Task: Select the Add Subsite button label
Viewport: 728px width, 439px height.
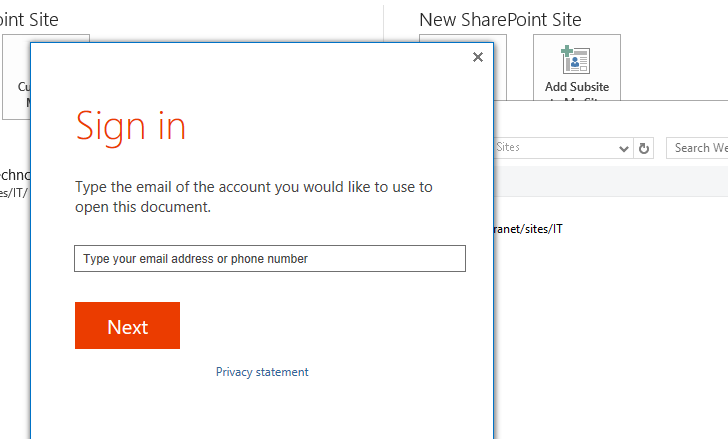Action: coord(576,87)
